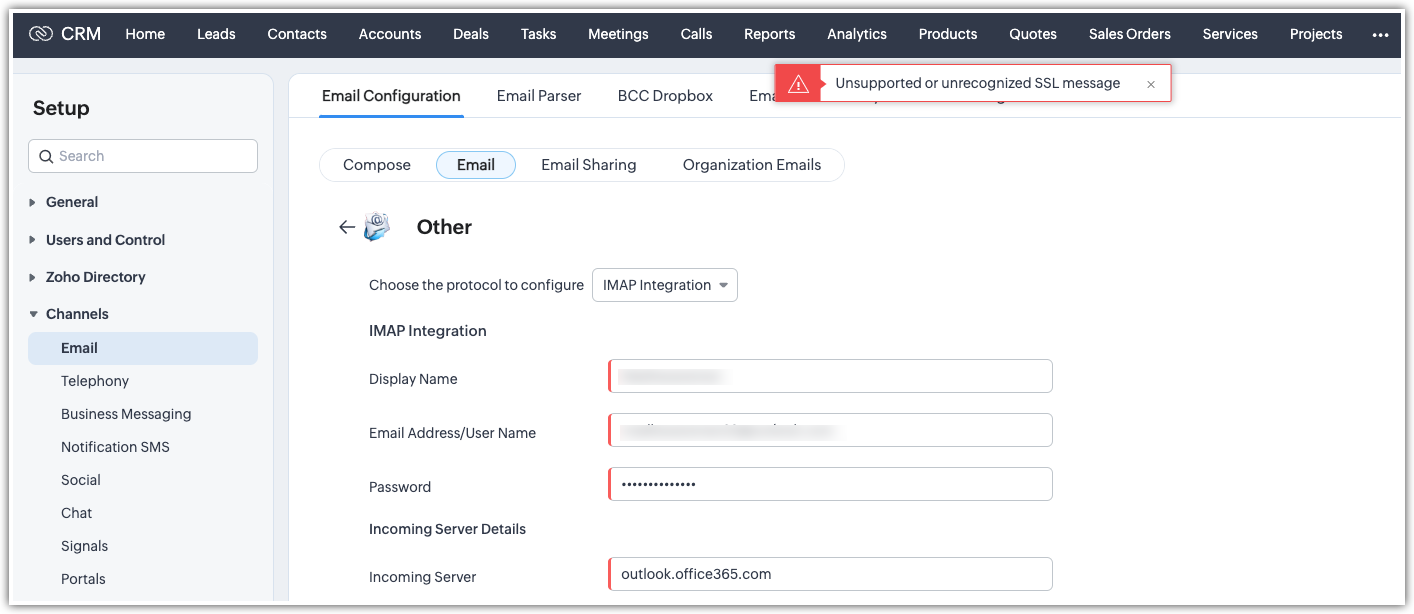The image size is (1414, 614).
Task: Click the Email Address/User Name field
Action: [x=830, y=430]
